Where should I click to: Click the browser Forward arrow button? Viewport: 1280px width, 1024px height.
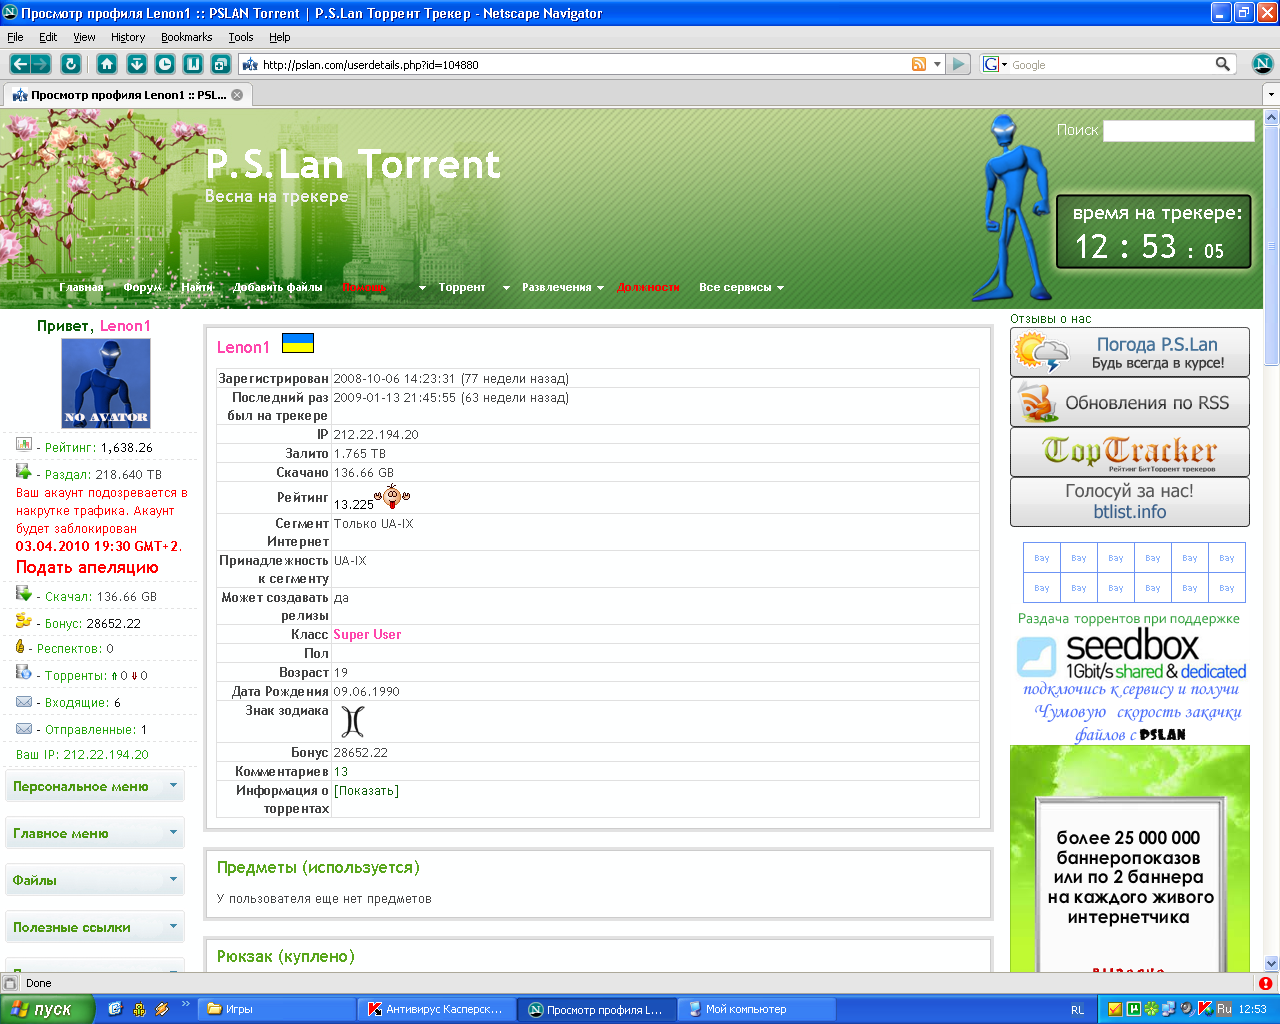click(x=41, y=64)
